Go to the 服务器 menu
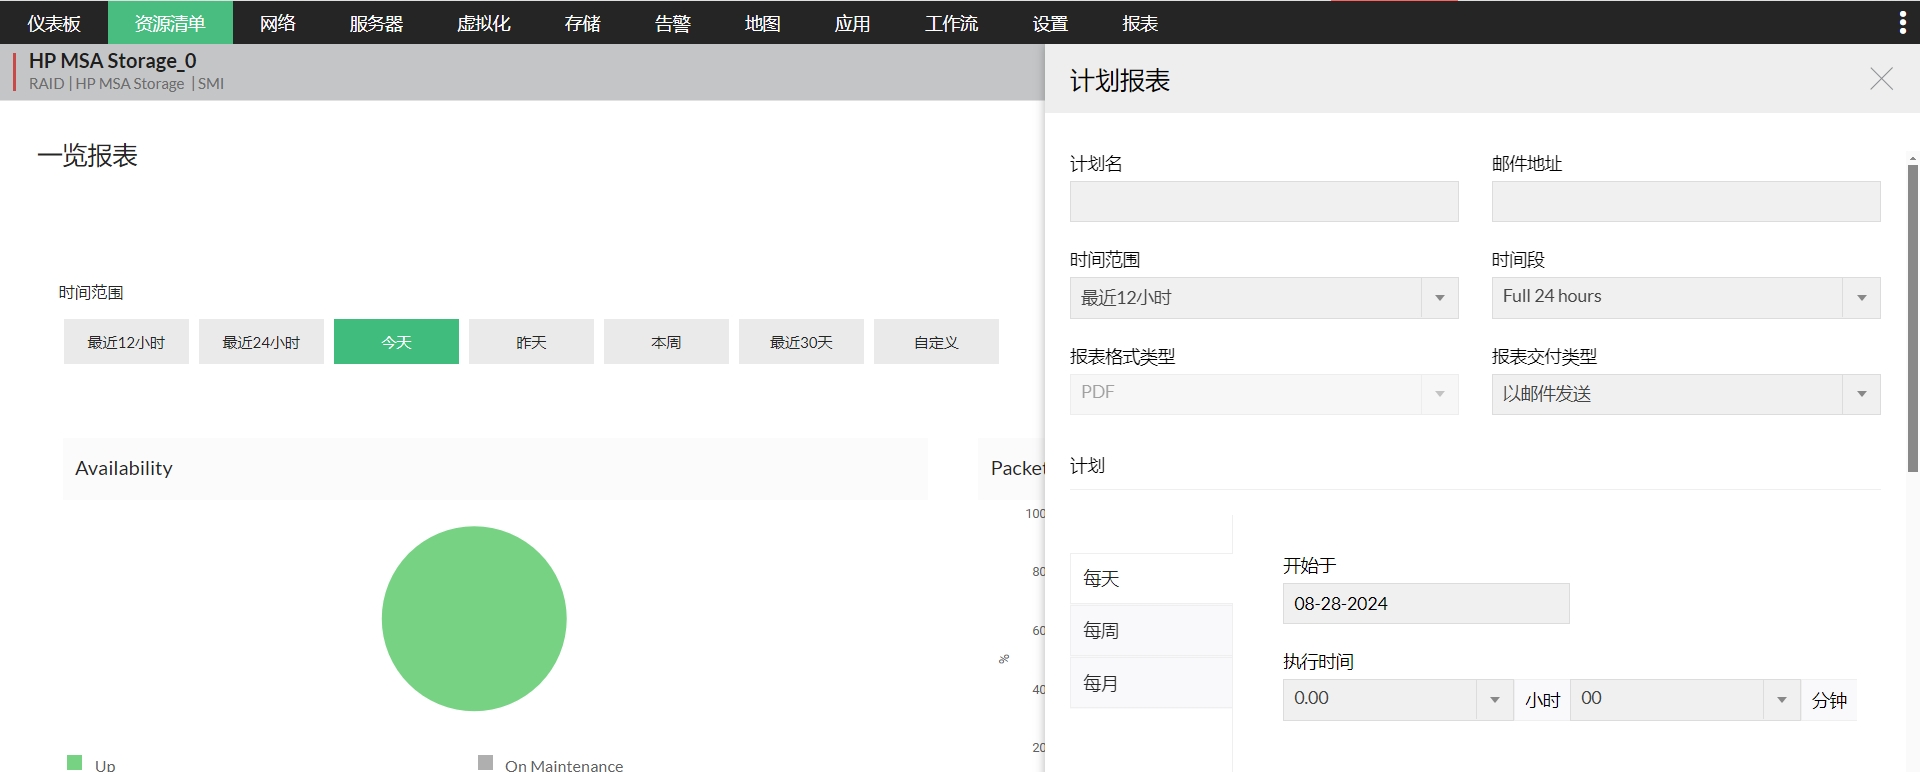1920x772 pixels. [376, 23]
